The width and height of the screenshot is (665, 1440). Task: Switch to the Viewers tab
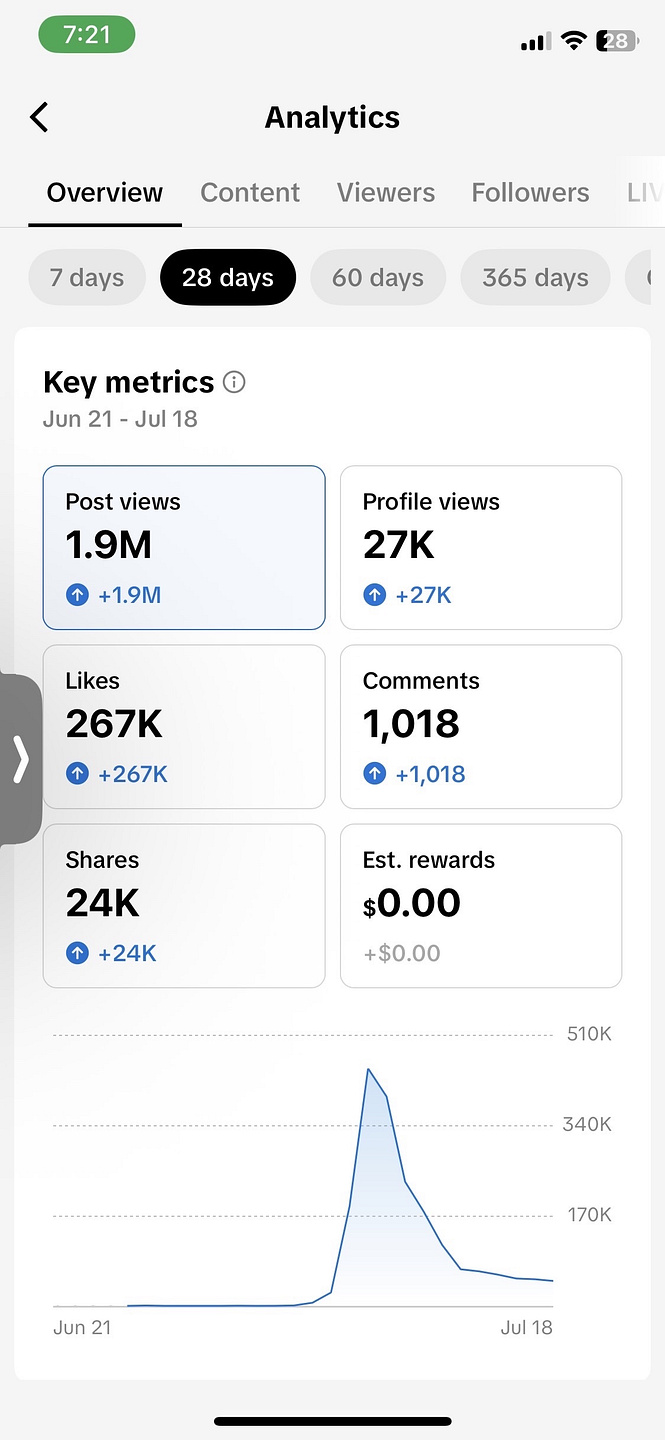(x=386, y=192)
